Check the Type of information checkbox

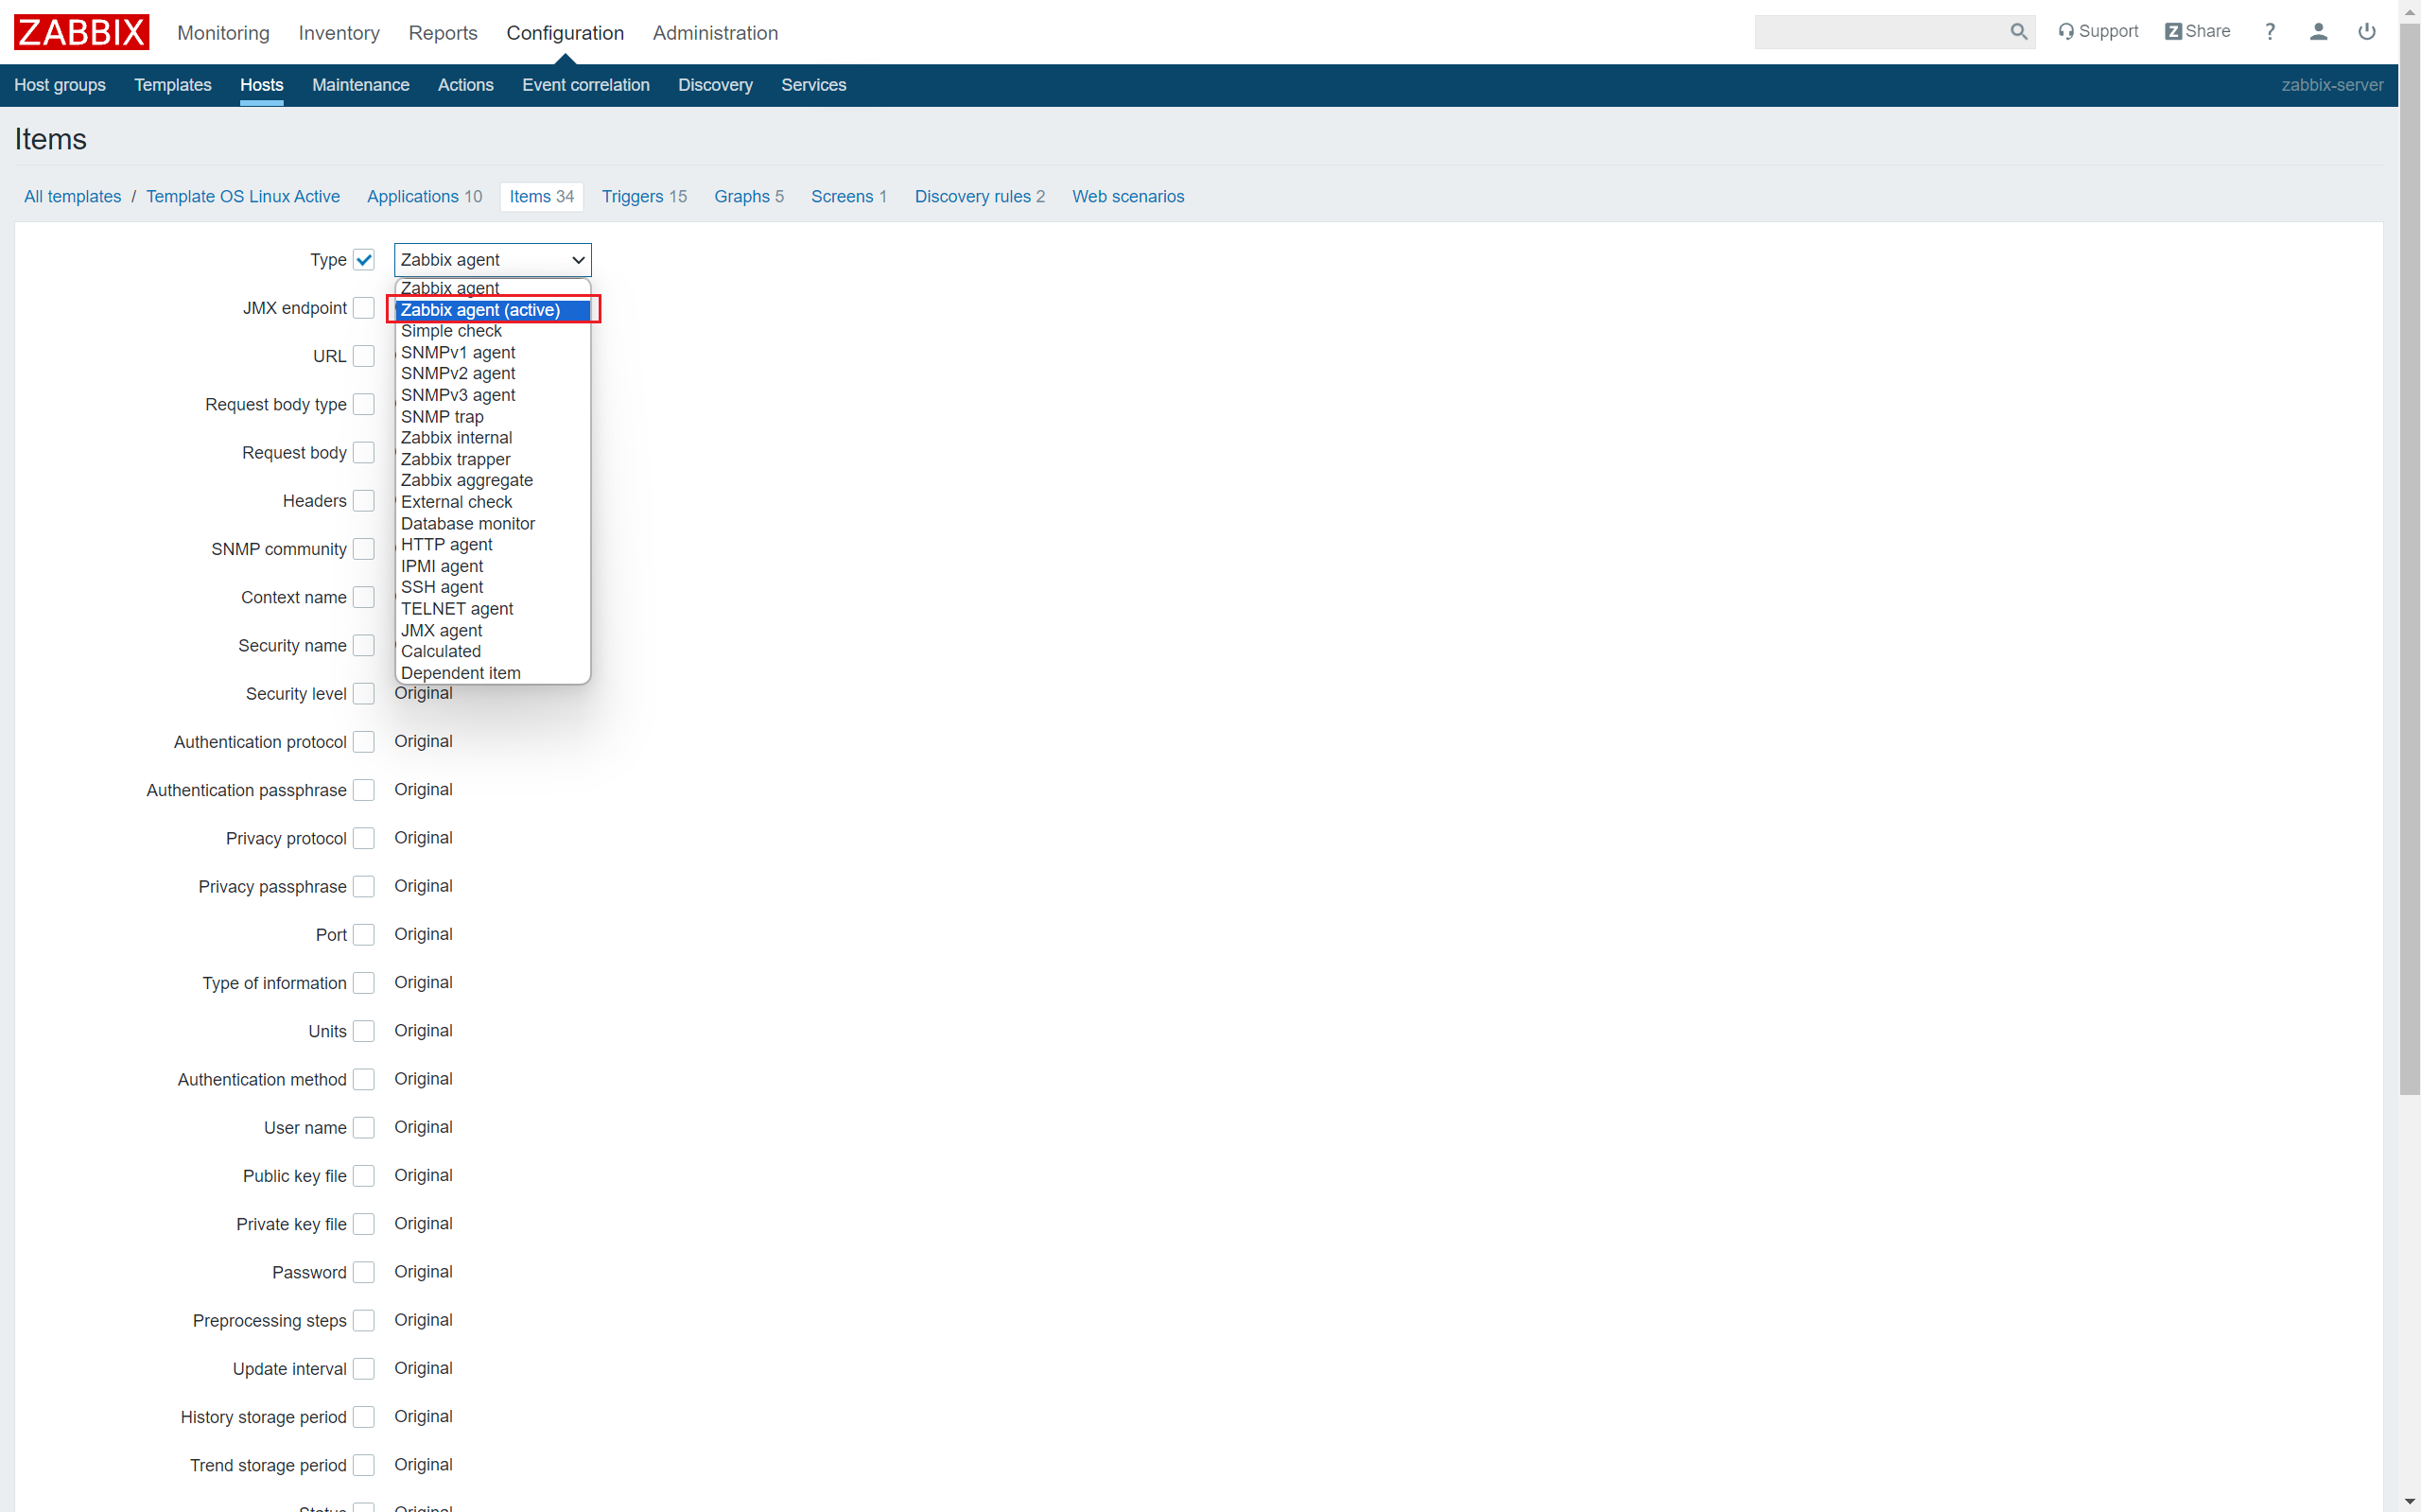pos(364,983)
